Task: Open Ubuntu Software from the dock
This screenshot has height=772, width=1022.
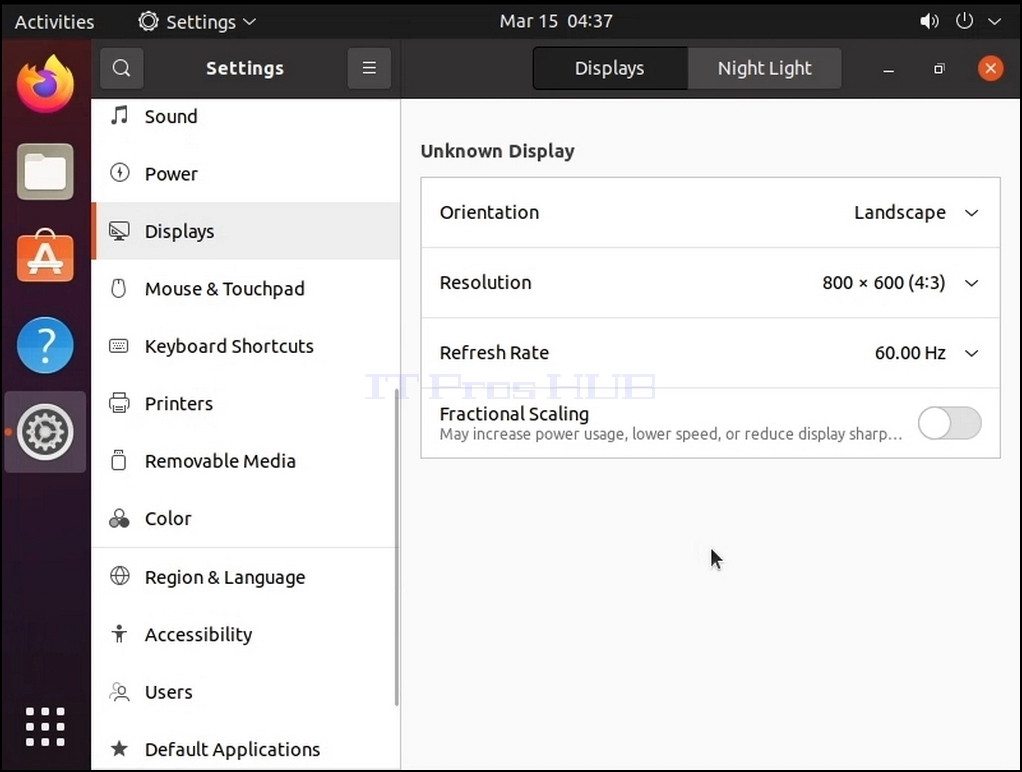Action: click(x=45, y=256)
